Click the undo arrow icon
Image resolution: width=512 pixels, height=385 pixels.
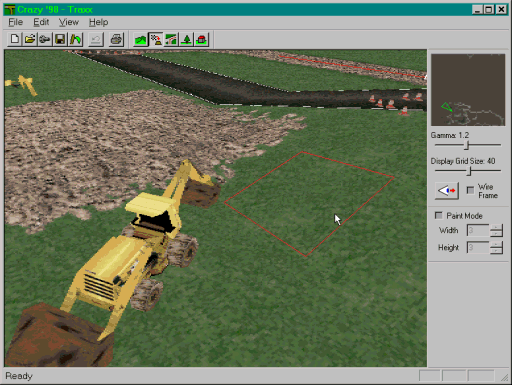pos(96,39)
